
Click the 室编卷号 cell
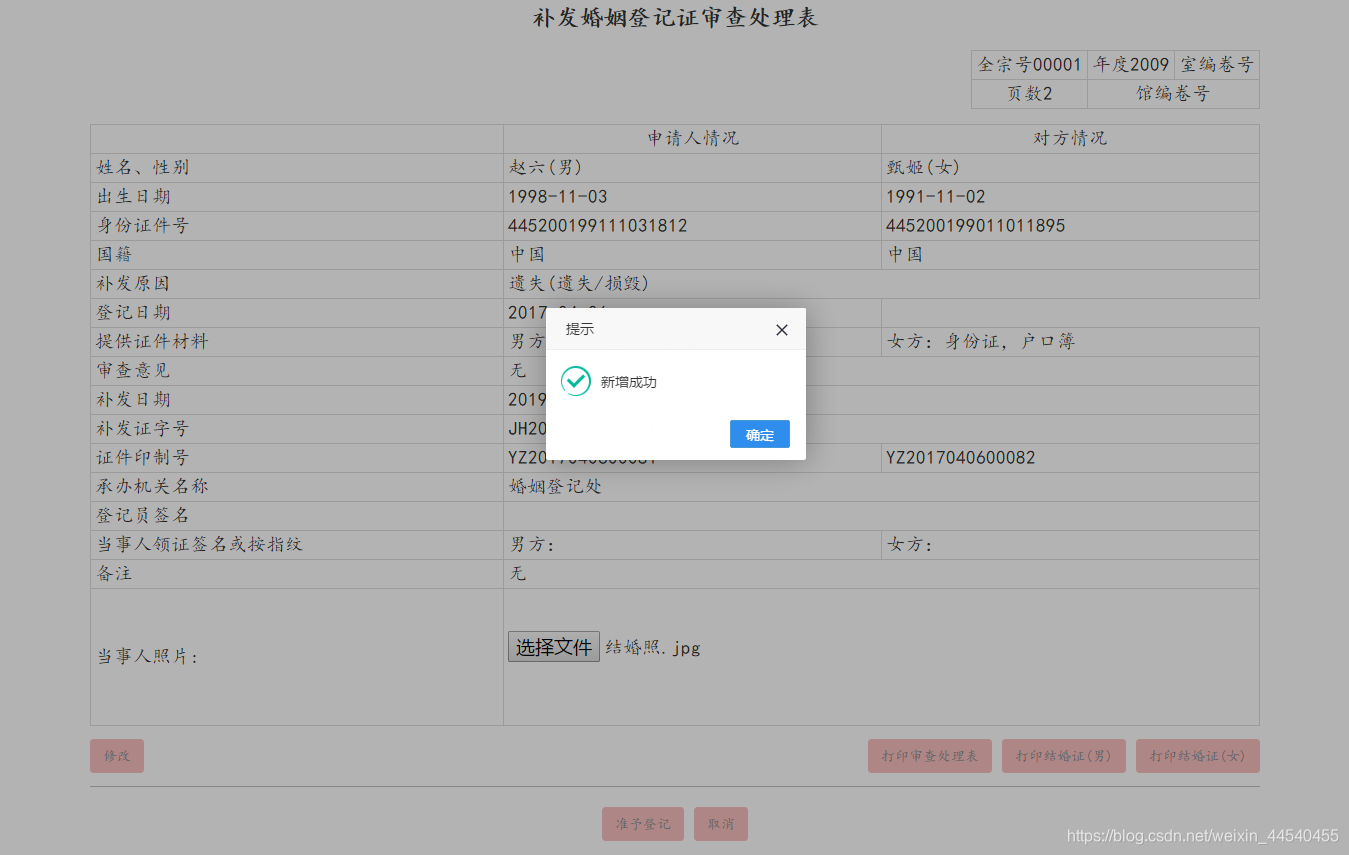1217,65
